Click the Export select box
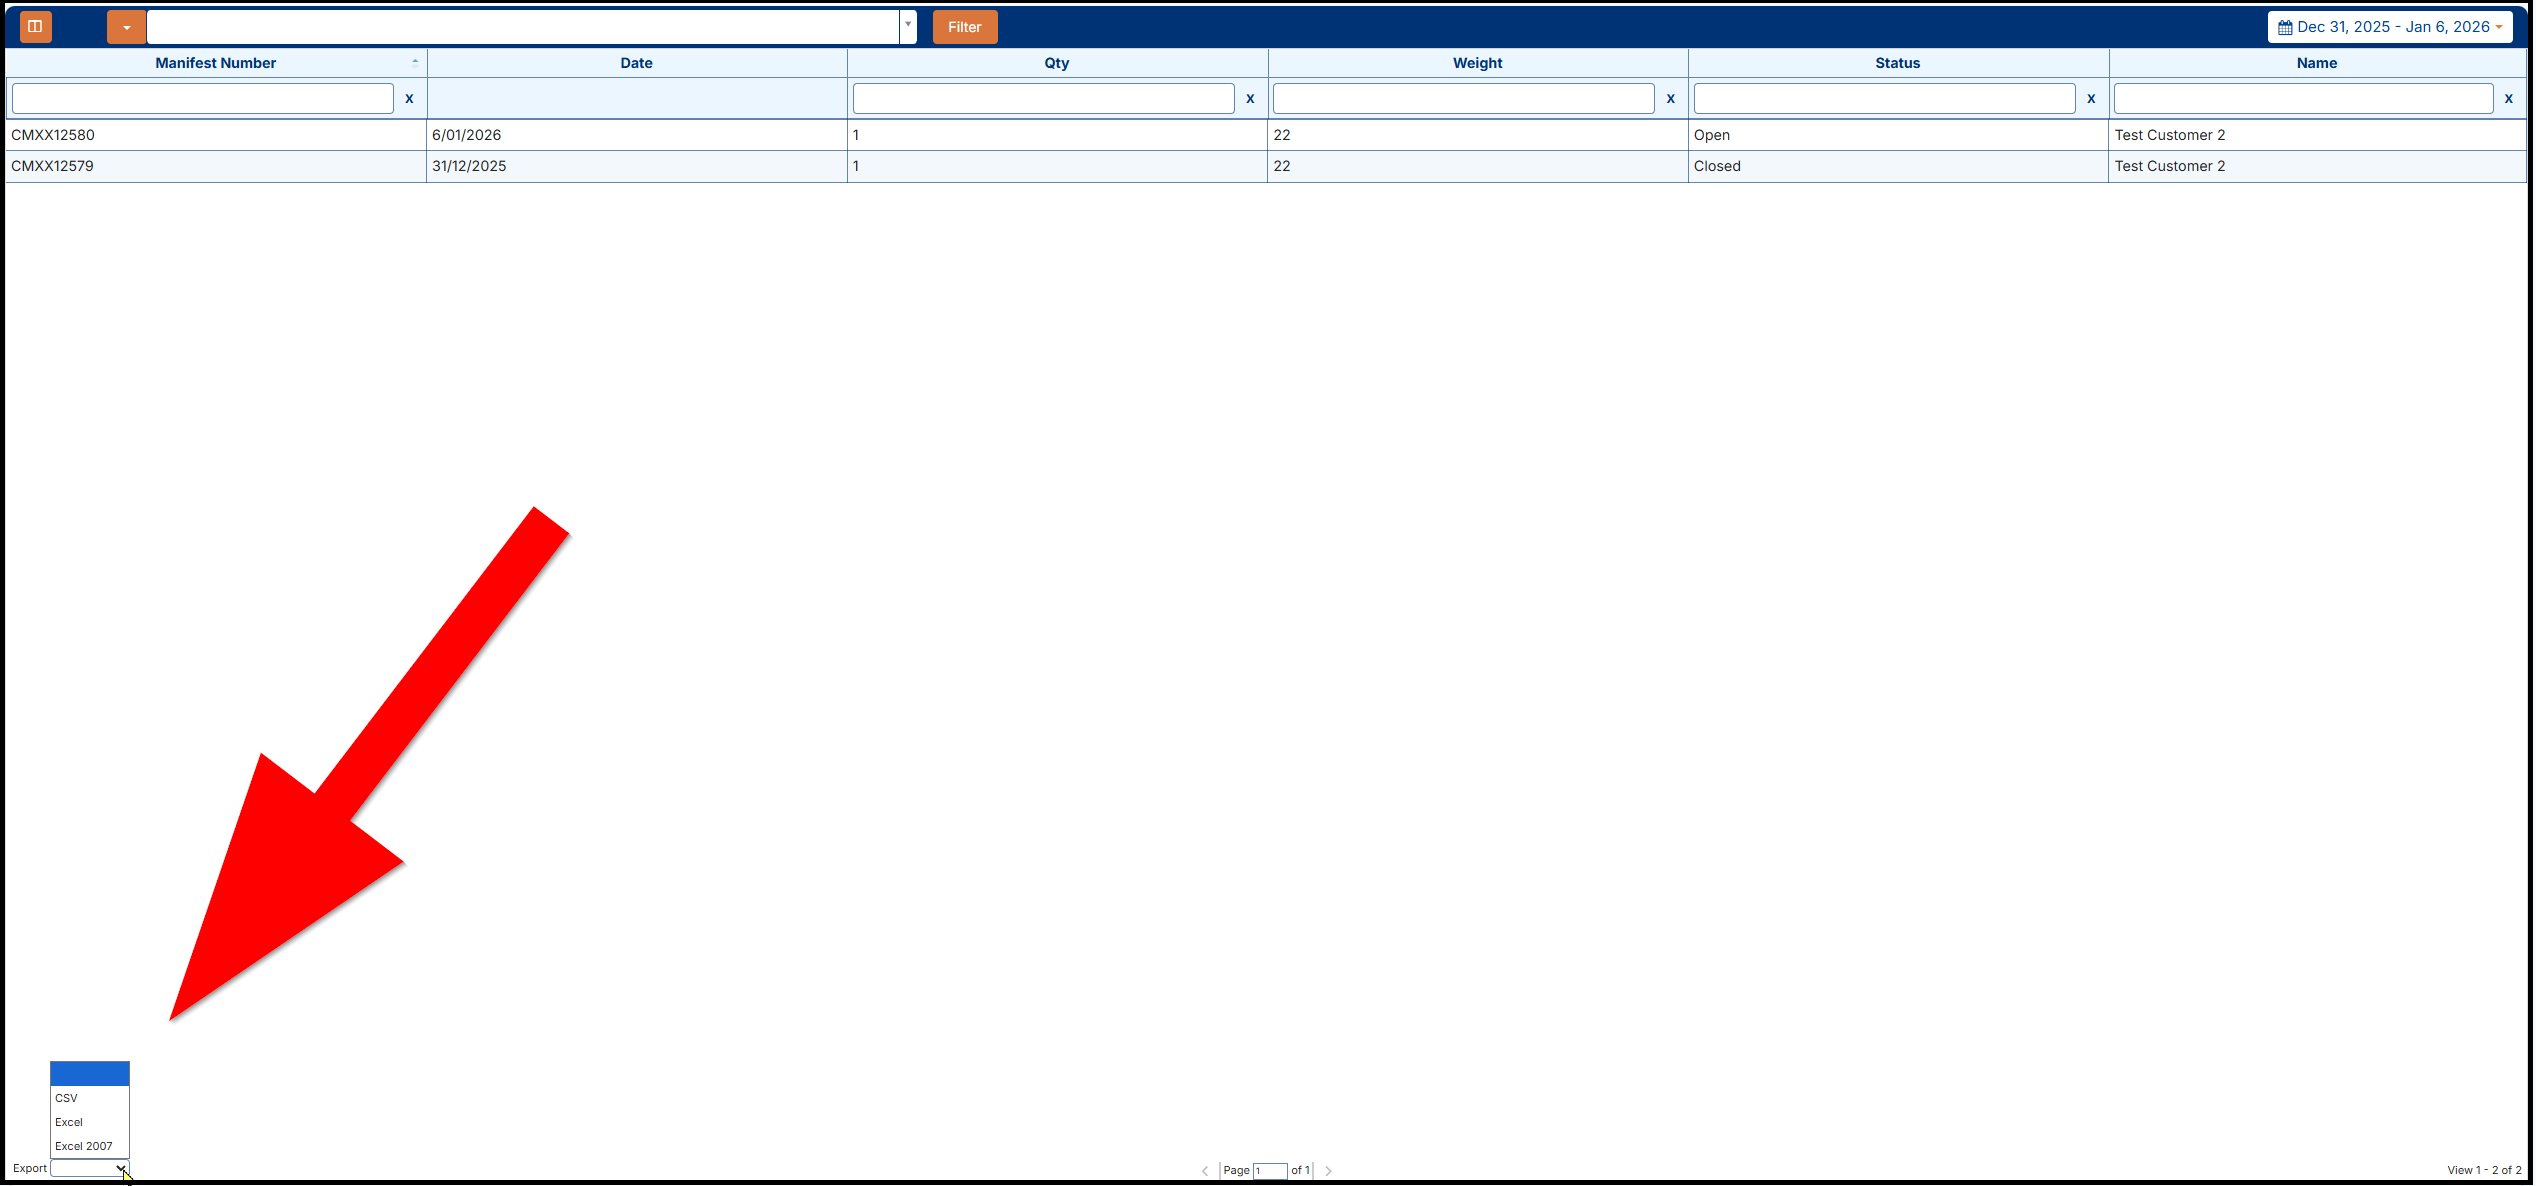2536x1186 pixels. (x=89, y=1169)
